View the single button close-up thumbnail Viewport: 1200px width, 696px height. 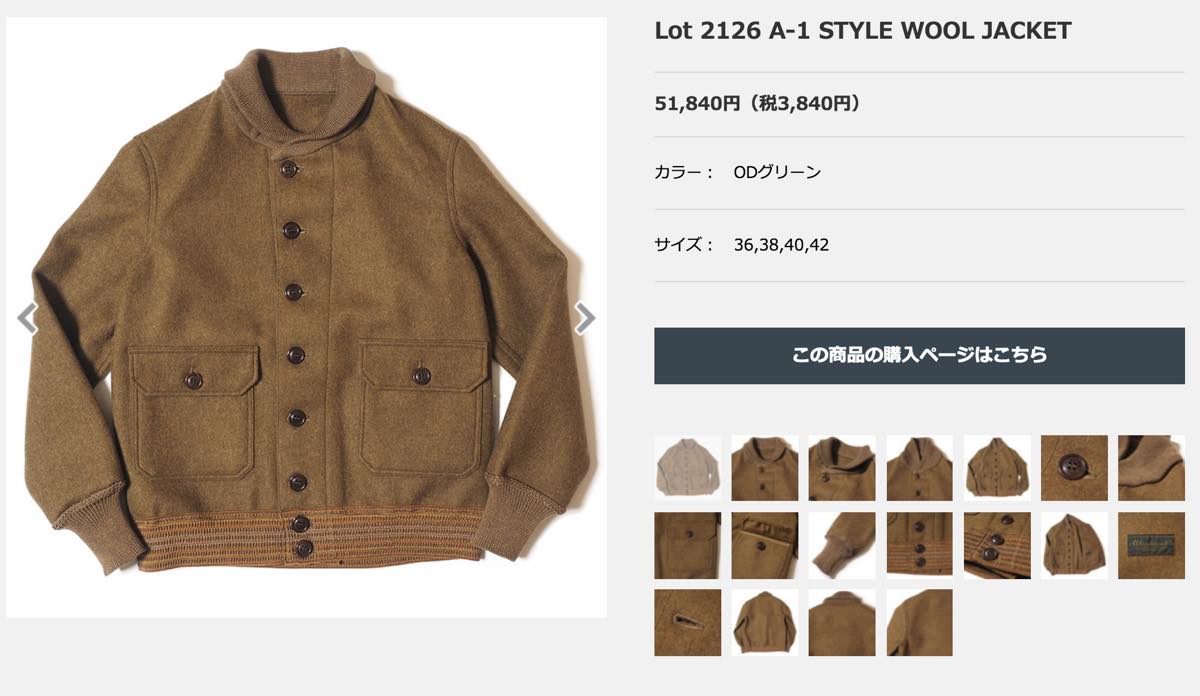(1074, 468)
